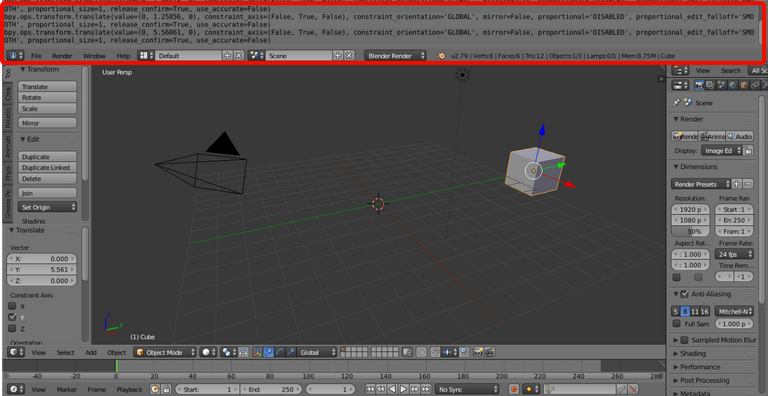The width and height of the screenshot is (768, 396).
Task: Enable the X constraint axis checkbox
Action: (13, 306)
